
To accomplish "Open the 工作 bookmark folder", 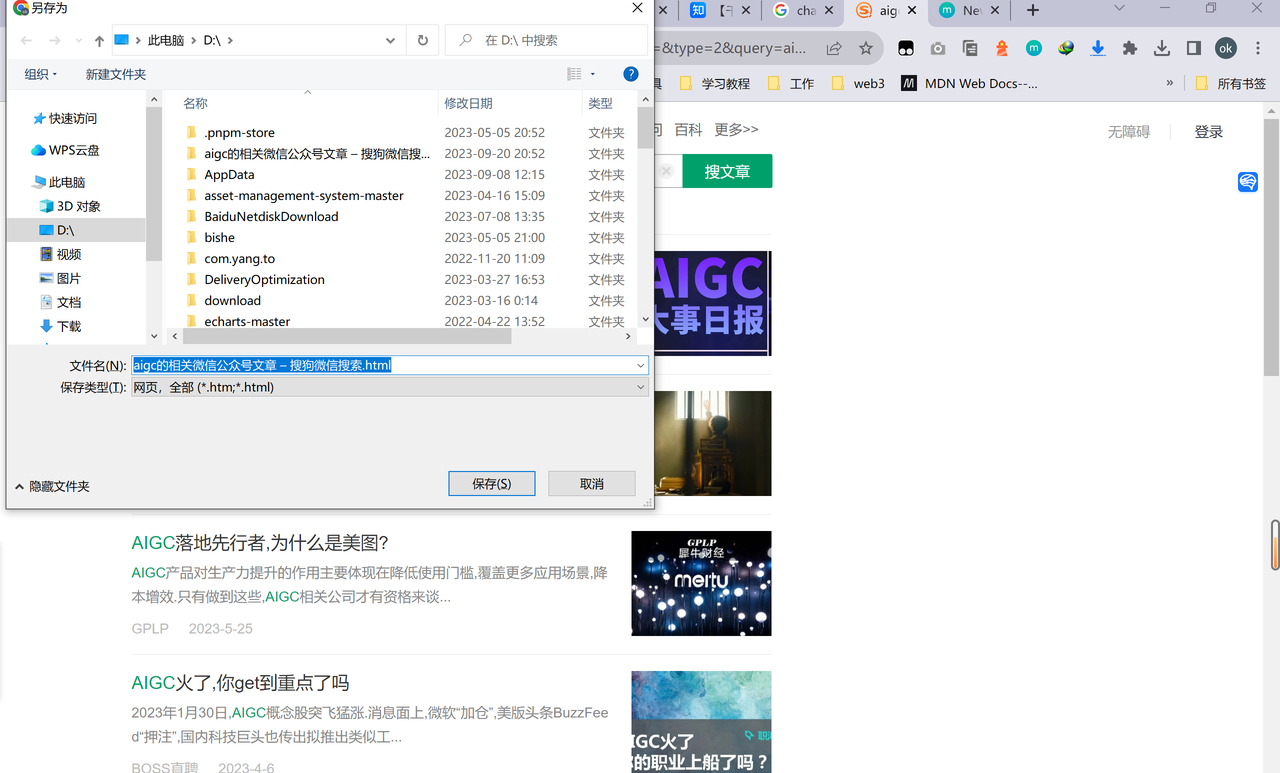I will [x=791, y=84].
